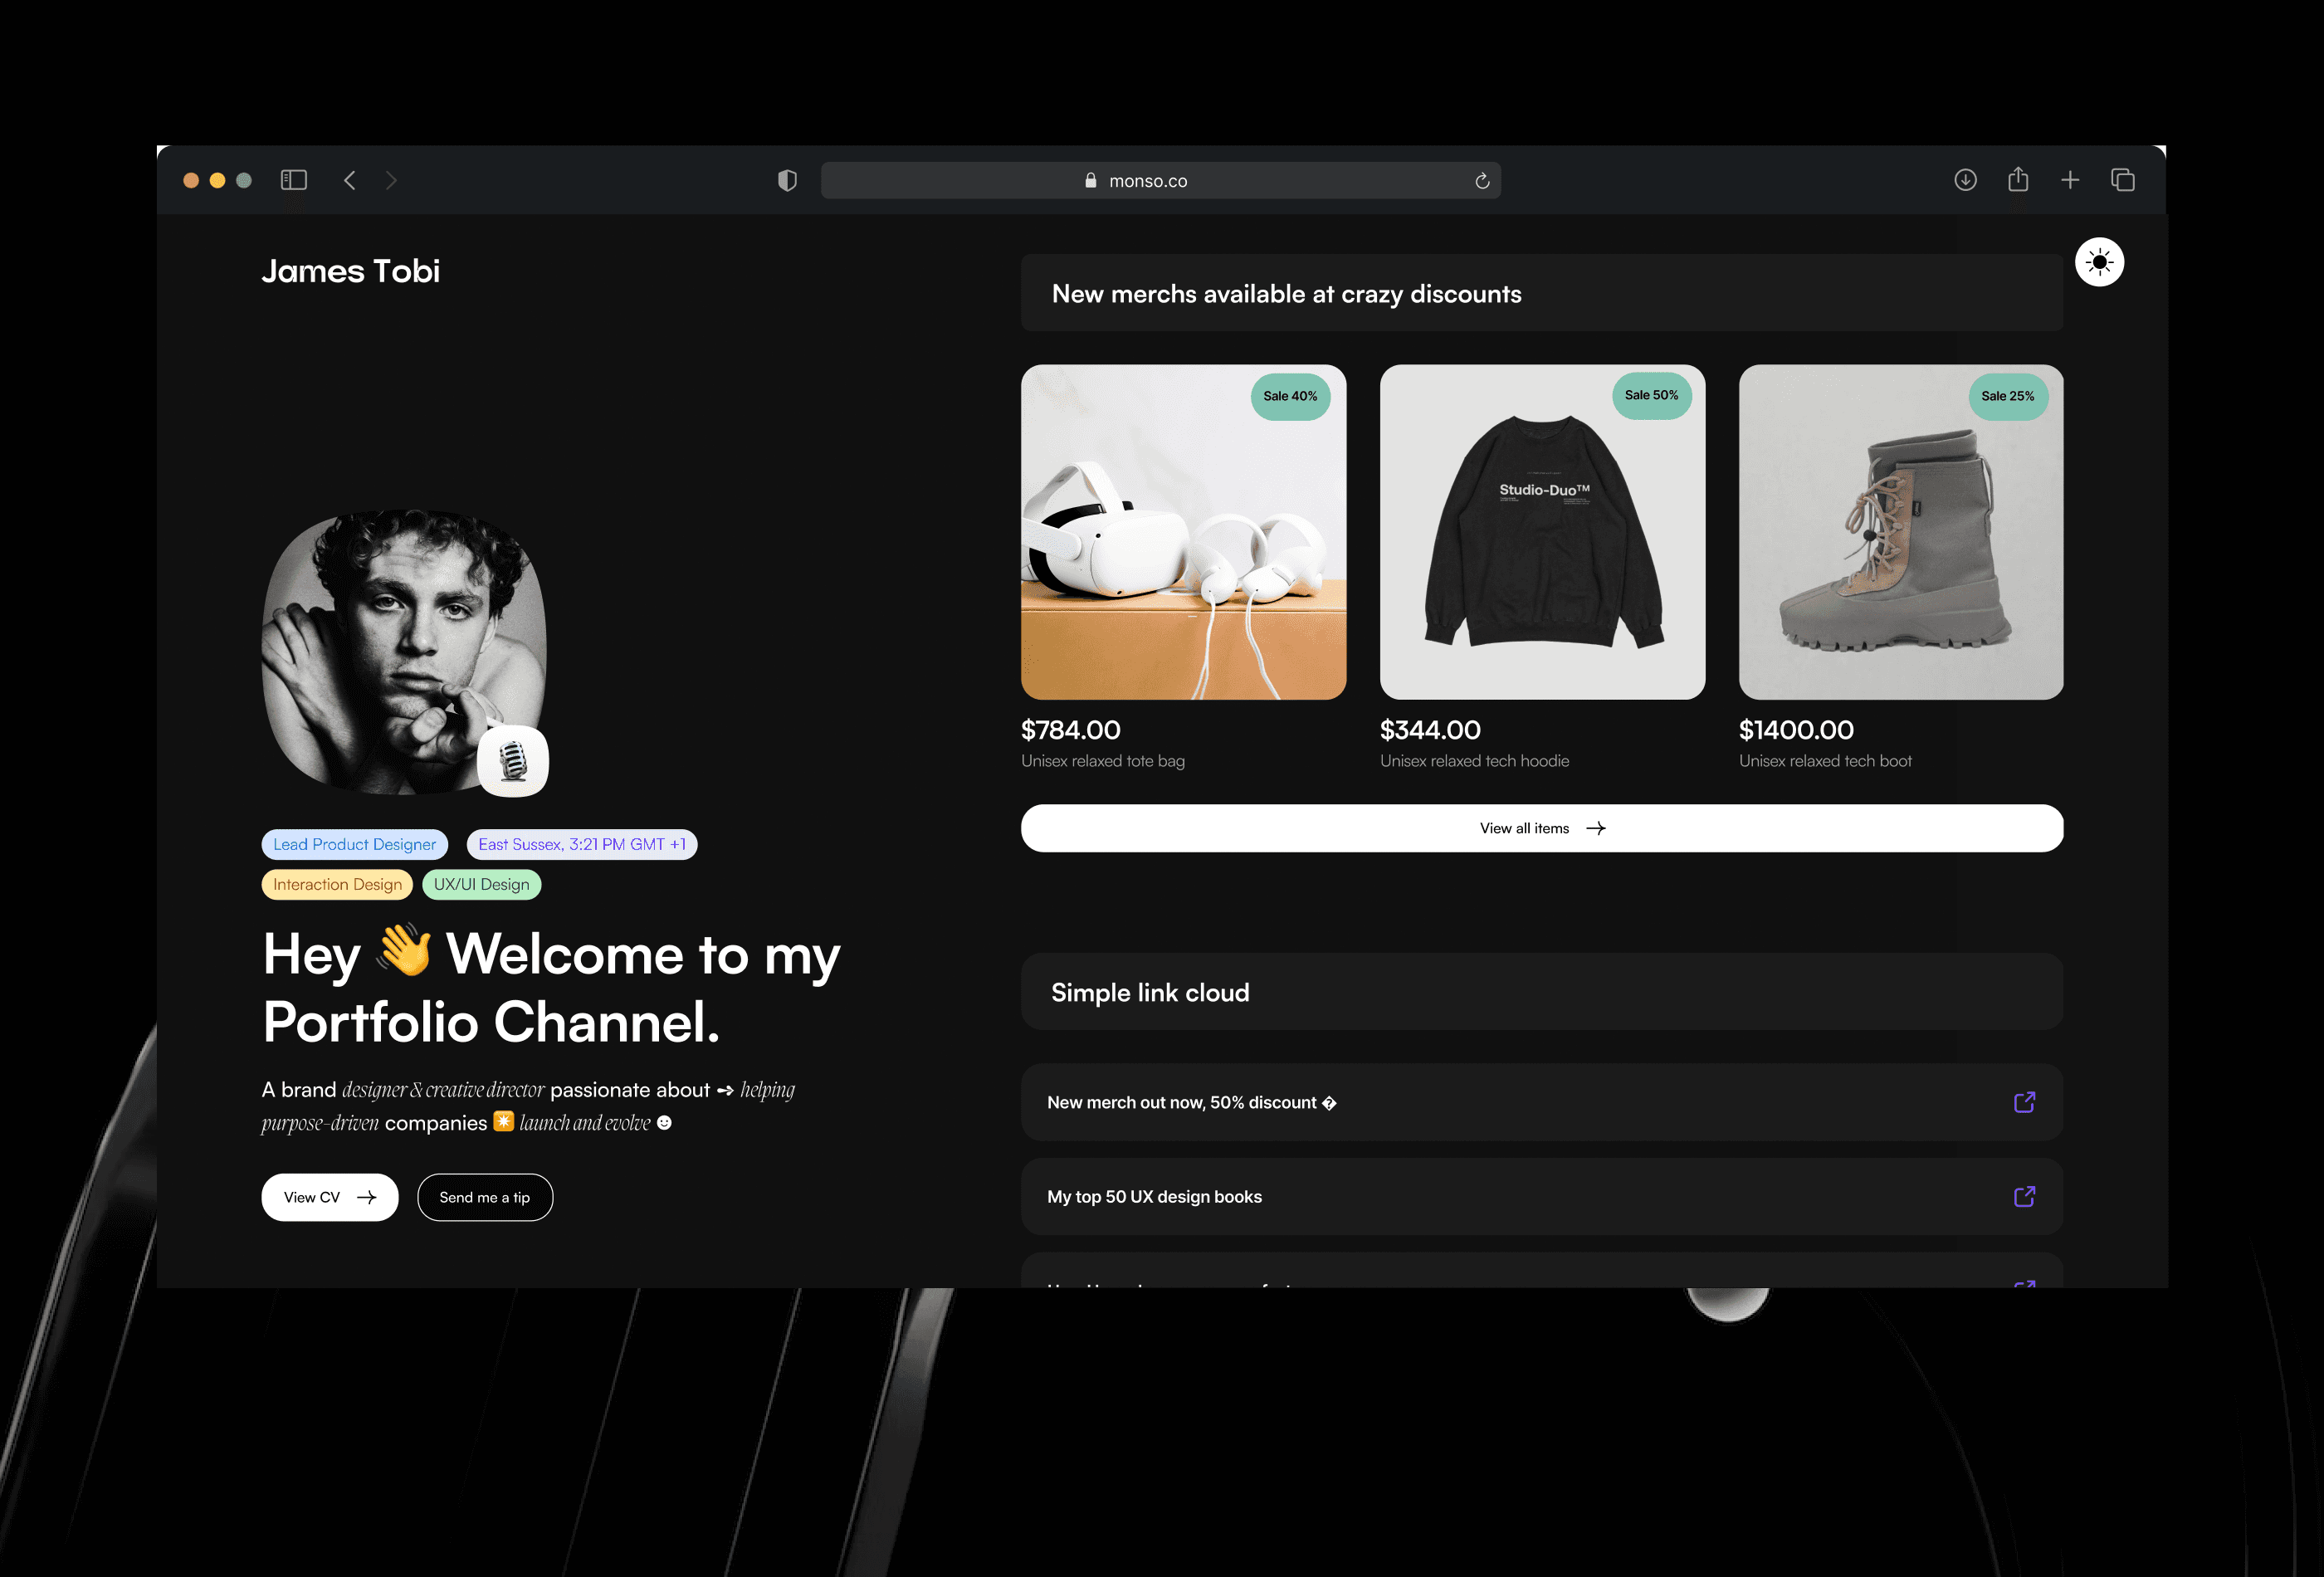Viewport: 2324px width, 1577px height.
Task: Open a new tab with plus icon
Action: pos(2070,180)
